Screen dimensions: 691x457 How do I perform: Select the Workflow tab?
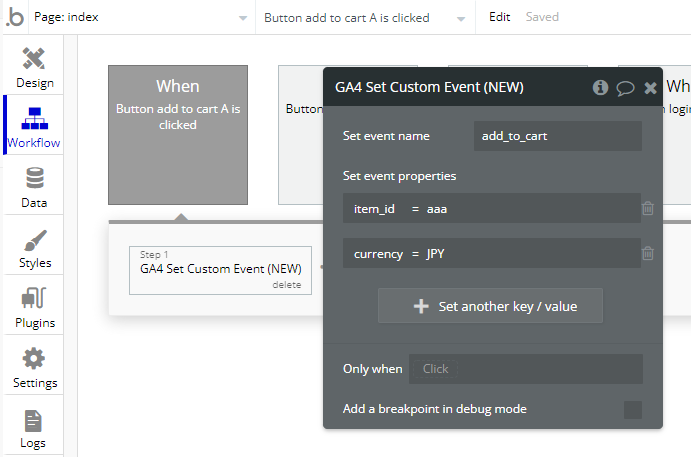(34, 126)
